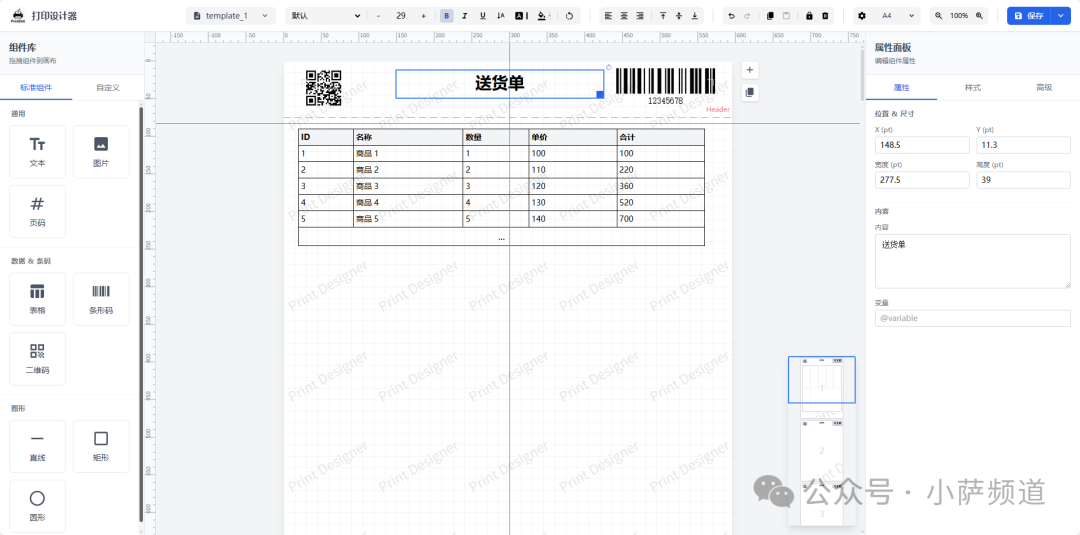Switch to the 样式 style tab
Image resolution: width=1080 pixels, height=535 pixels.
973,87
